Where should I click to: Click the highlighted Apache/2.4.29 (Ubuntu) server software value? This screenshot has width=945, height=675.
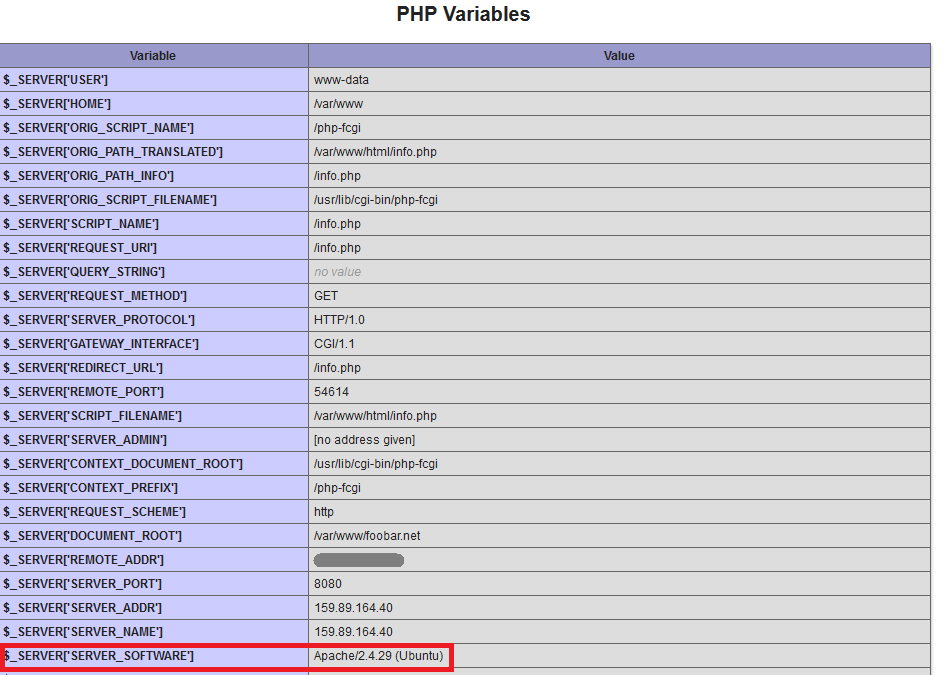375,656
